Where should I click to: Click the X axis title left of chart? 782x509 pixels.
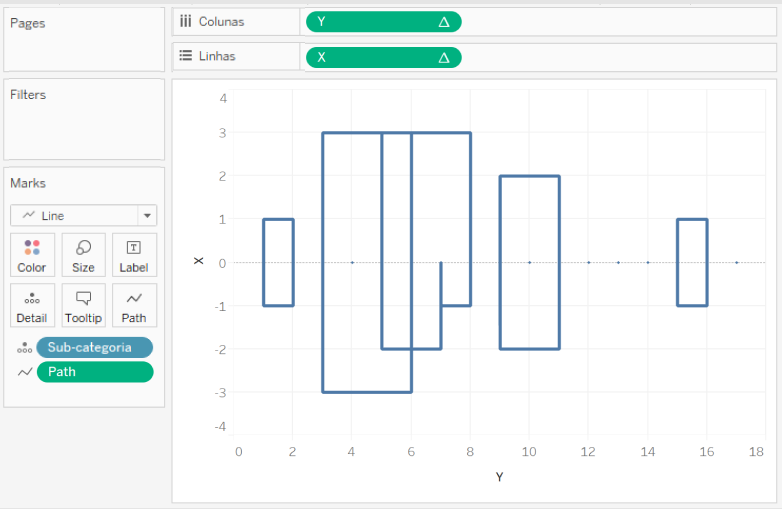[x=198, y=261]
